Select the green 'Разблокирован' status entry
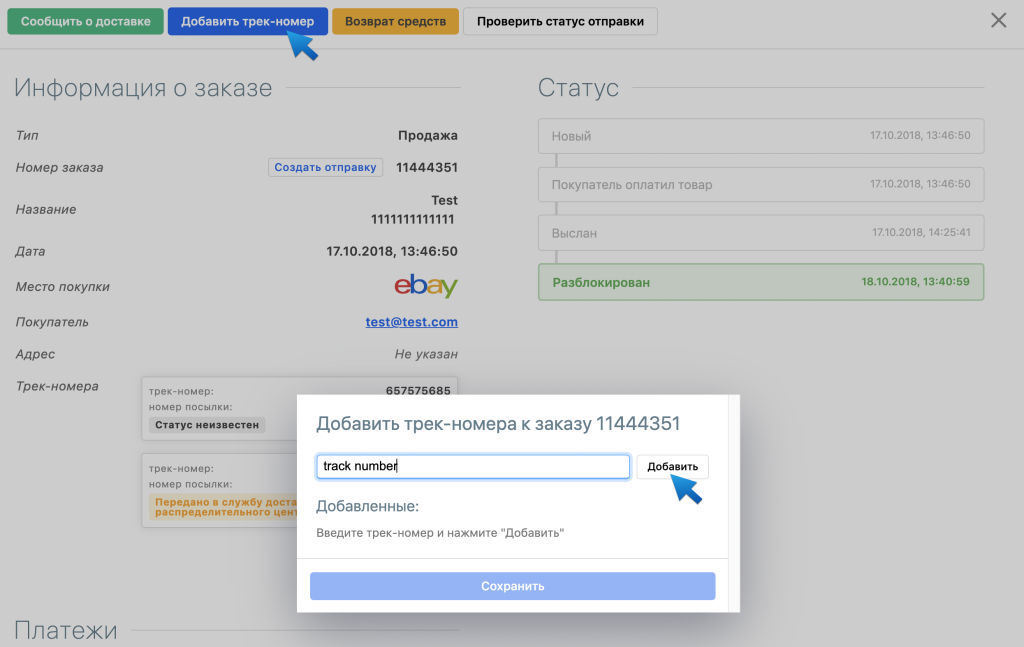1024x647 pixels. (x=760, y=282)
